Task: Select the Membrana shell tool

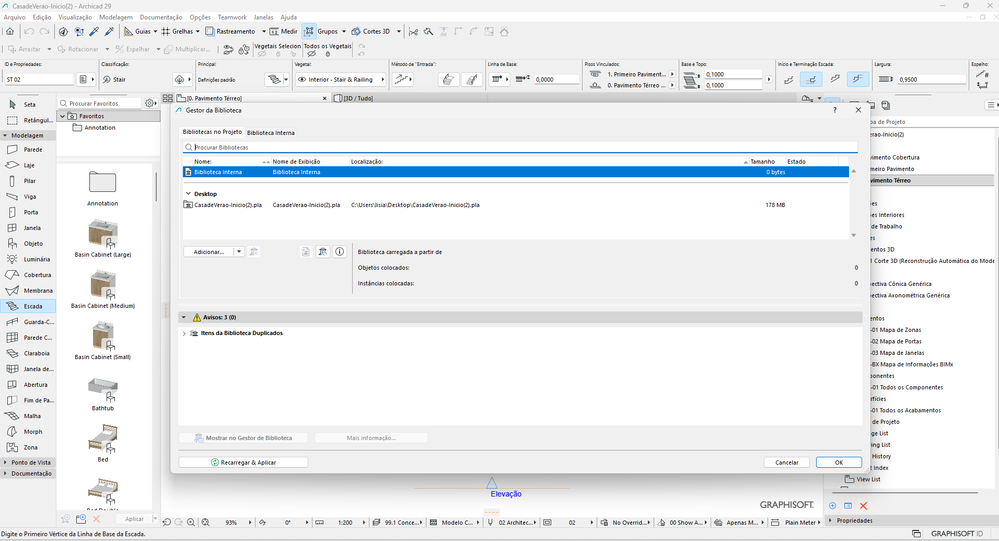Action: (x=27, y=291)
